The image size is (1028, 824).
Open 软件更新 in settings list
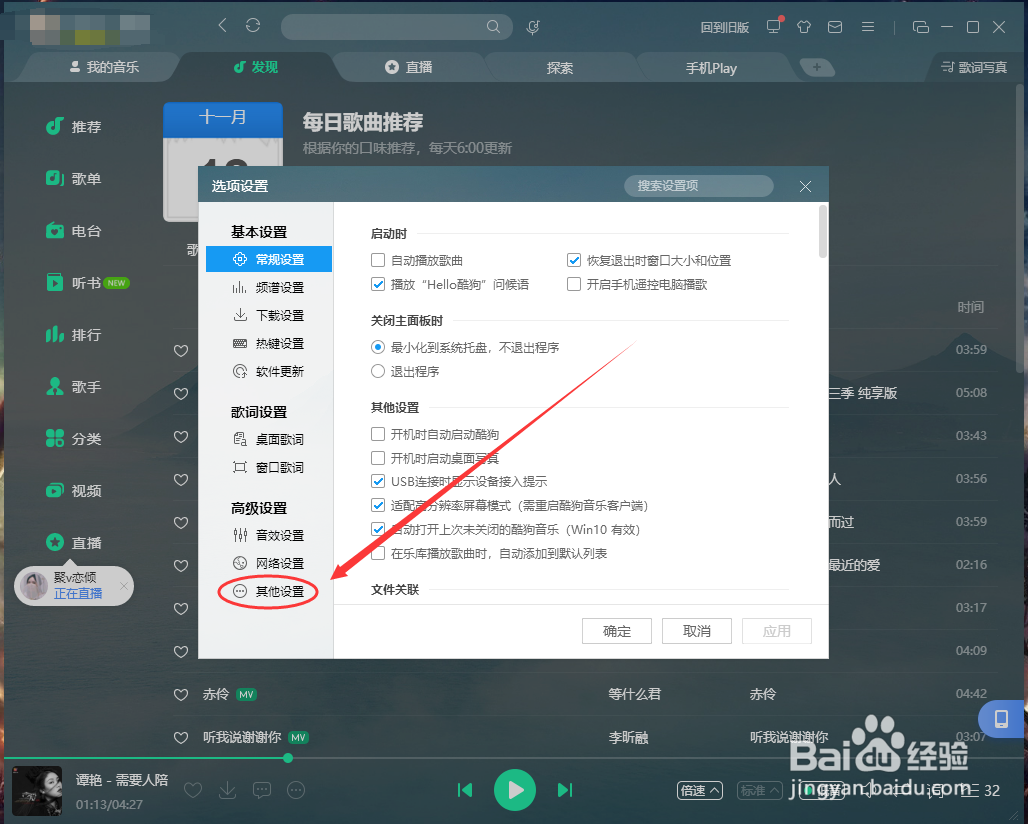(x=269, y=372)
